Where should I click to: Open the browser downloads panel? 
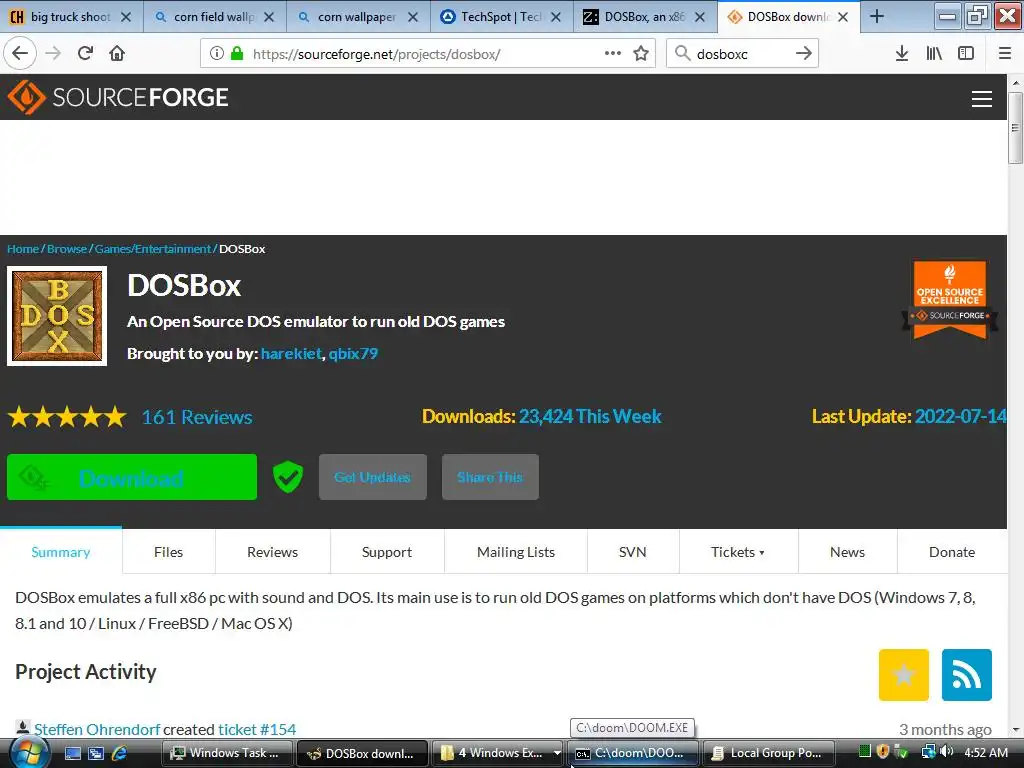click(902, 54)
